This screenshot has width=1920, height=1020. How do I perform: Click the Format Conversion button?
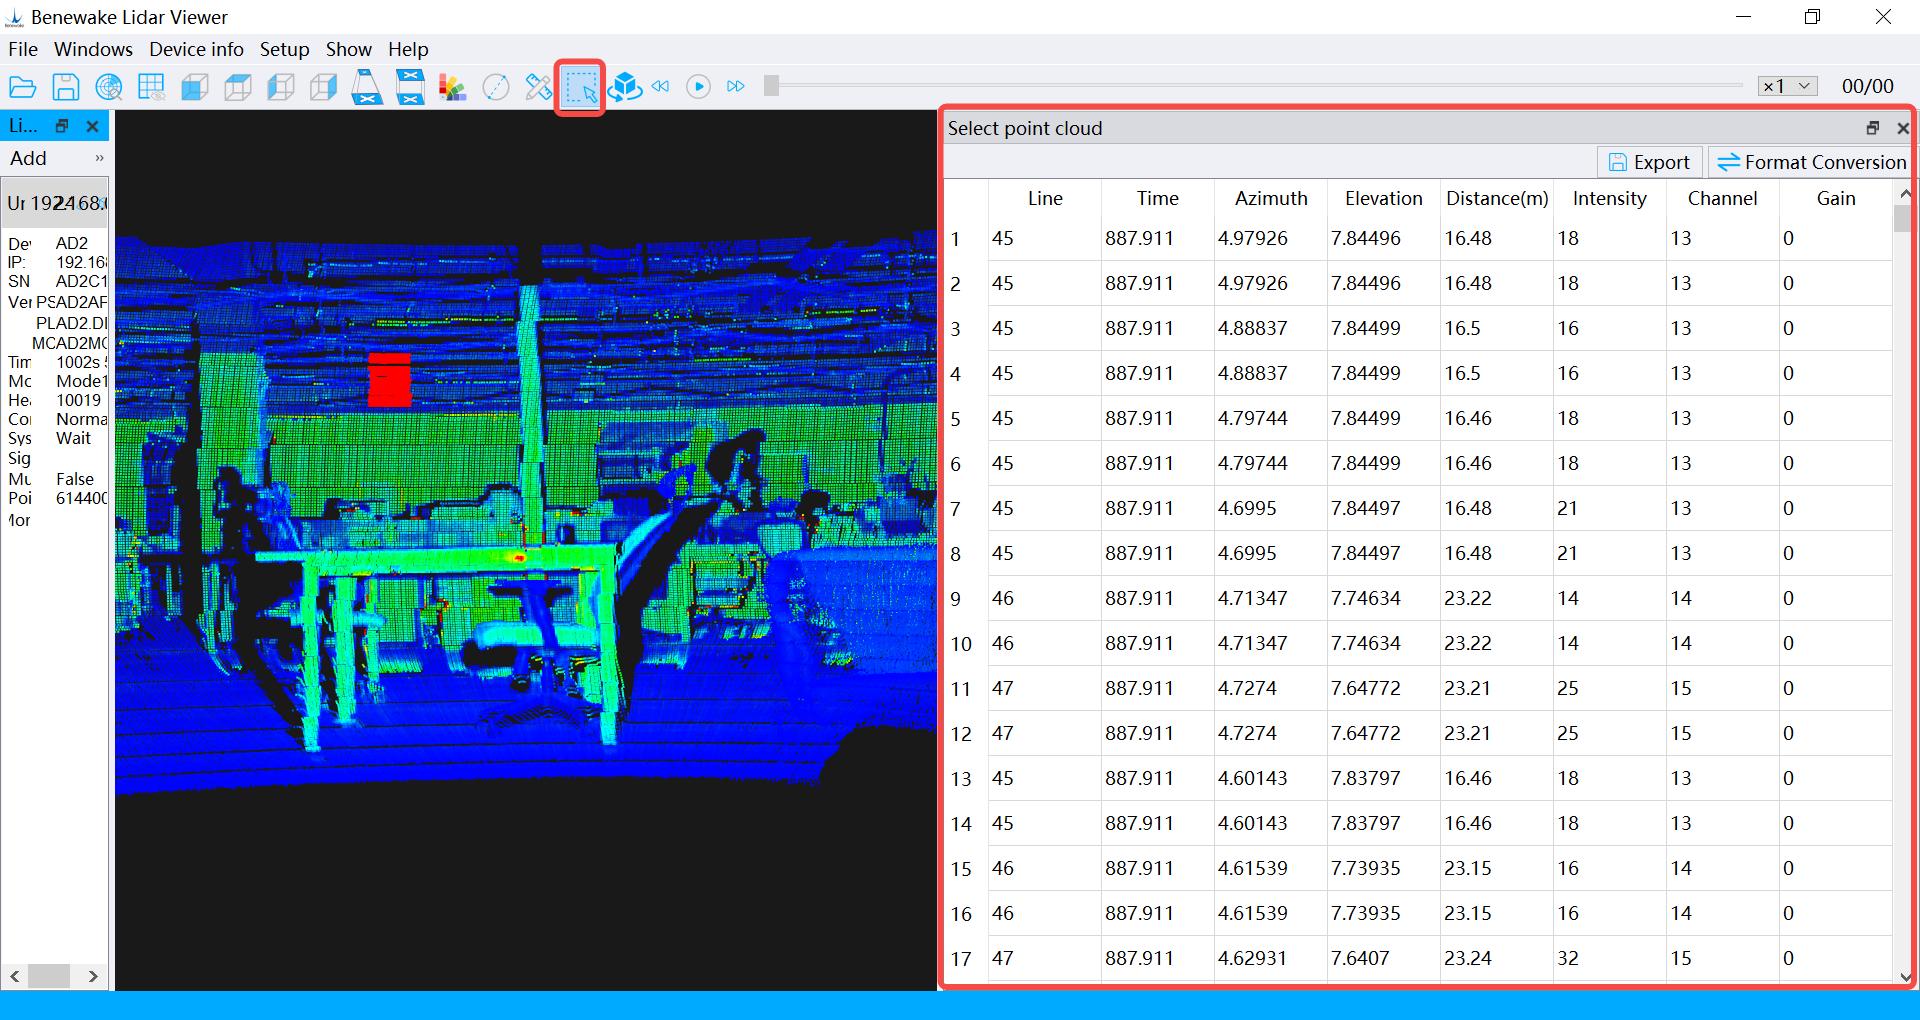[1811, 162]
